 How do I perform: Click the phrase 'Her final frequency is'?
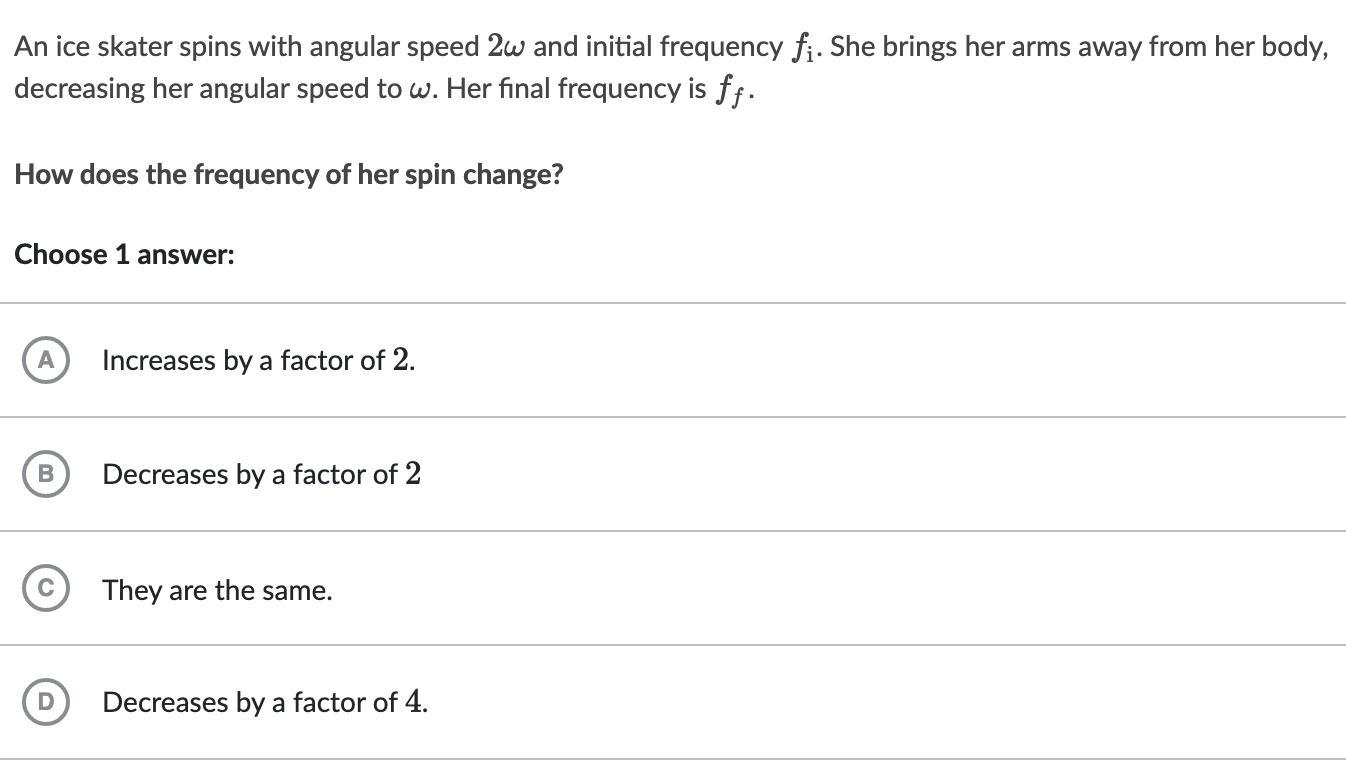tap(577, 89)
